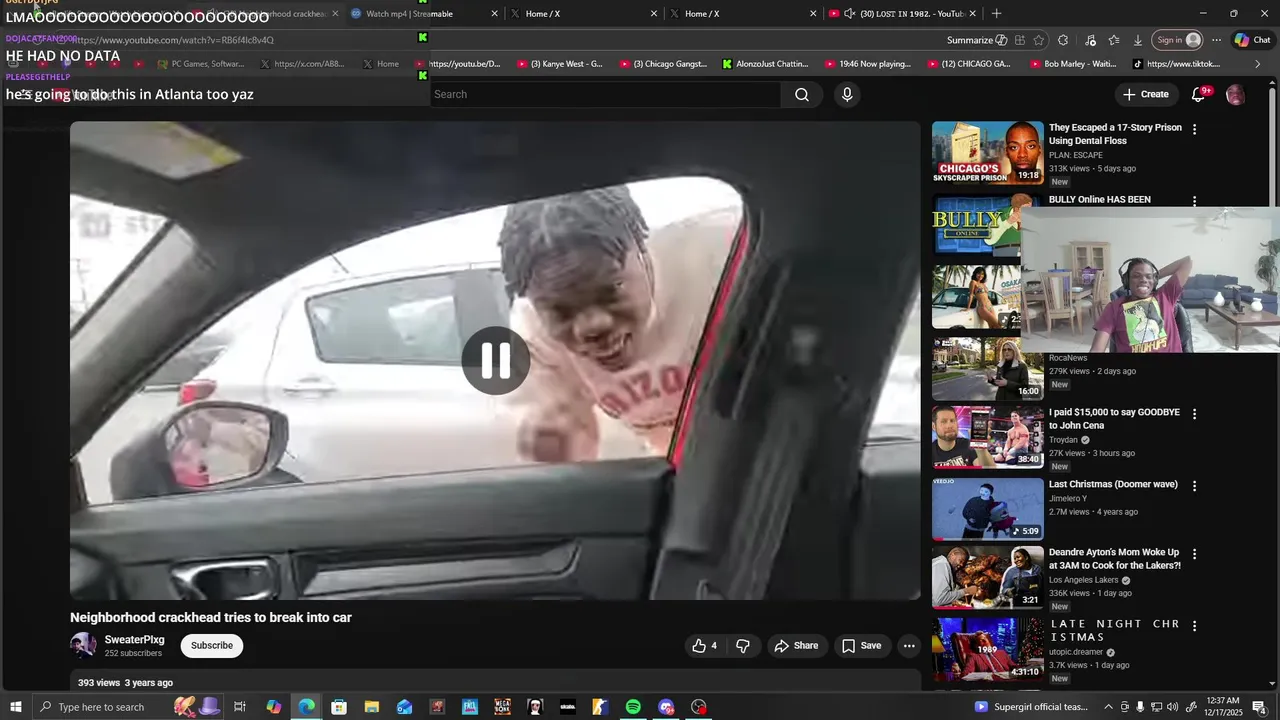Screen dimensions: 1280x720
Task: Pause the video with the center overlay button
Action: click(x=495, y=360)
